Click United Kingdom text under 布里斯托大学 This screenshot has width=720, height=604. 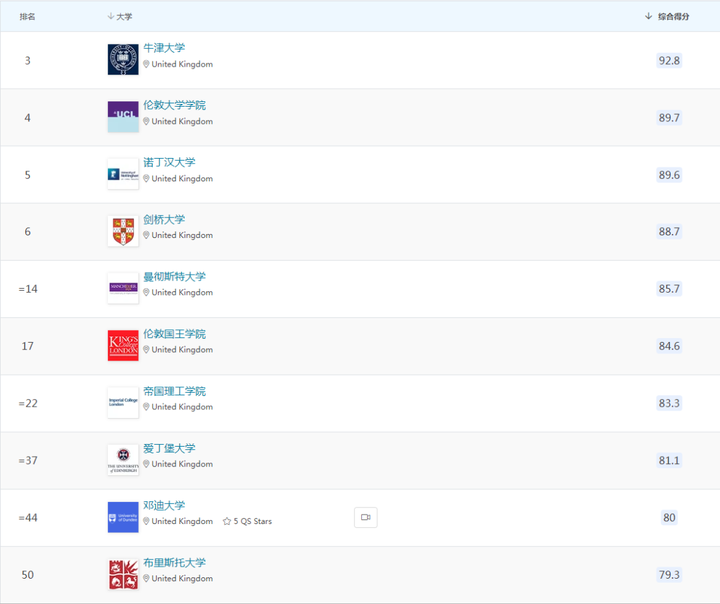(182, 578)
